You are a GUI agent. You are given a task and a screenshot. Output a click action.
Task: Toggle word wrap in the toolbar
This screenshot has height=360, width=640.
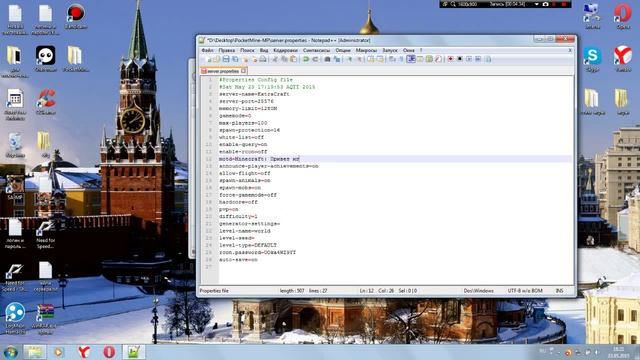coord(391,59)
